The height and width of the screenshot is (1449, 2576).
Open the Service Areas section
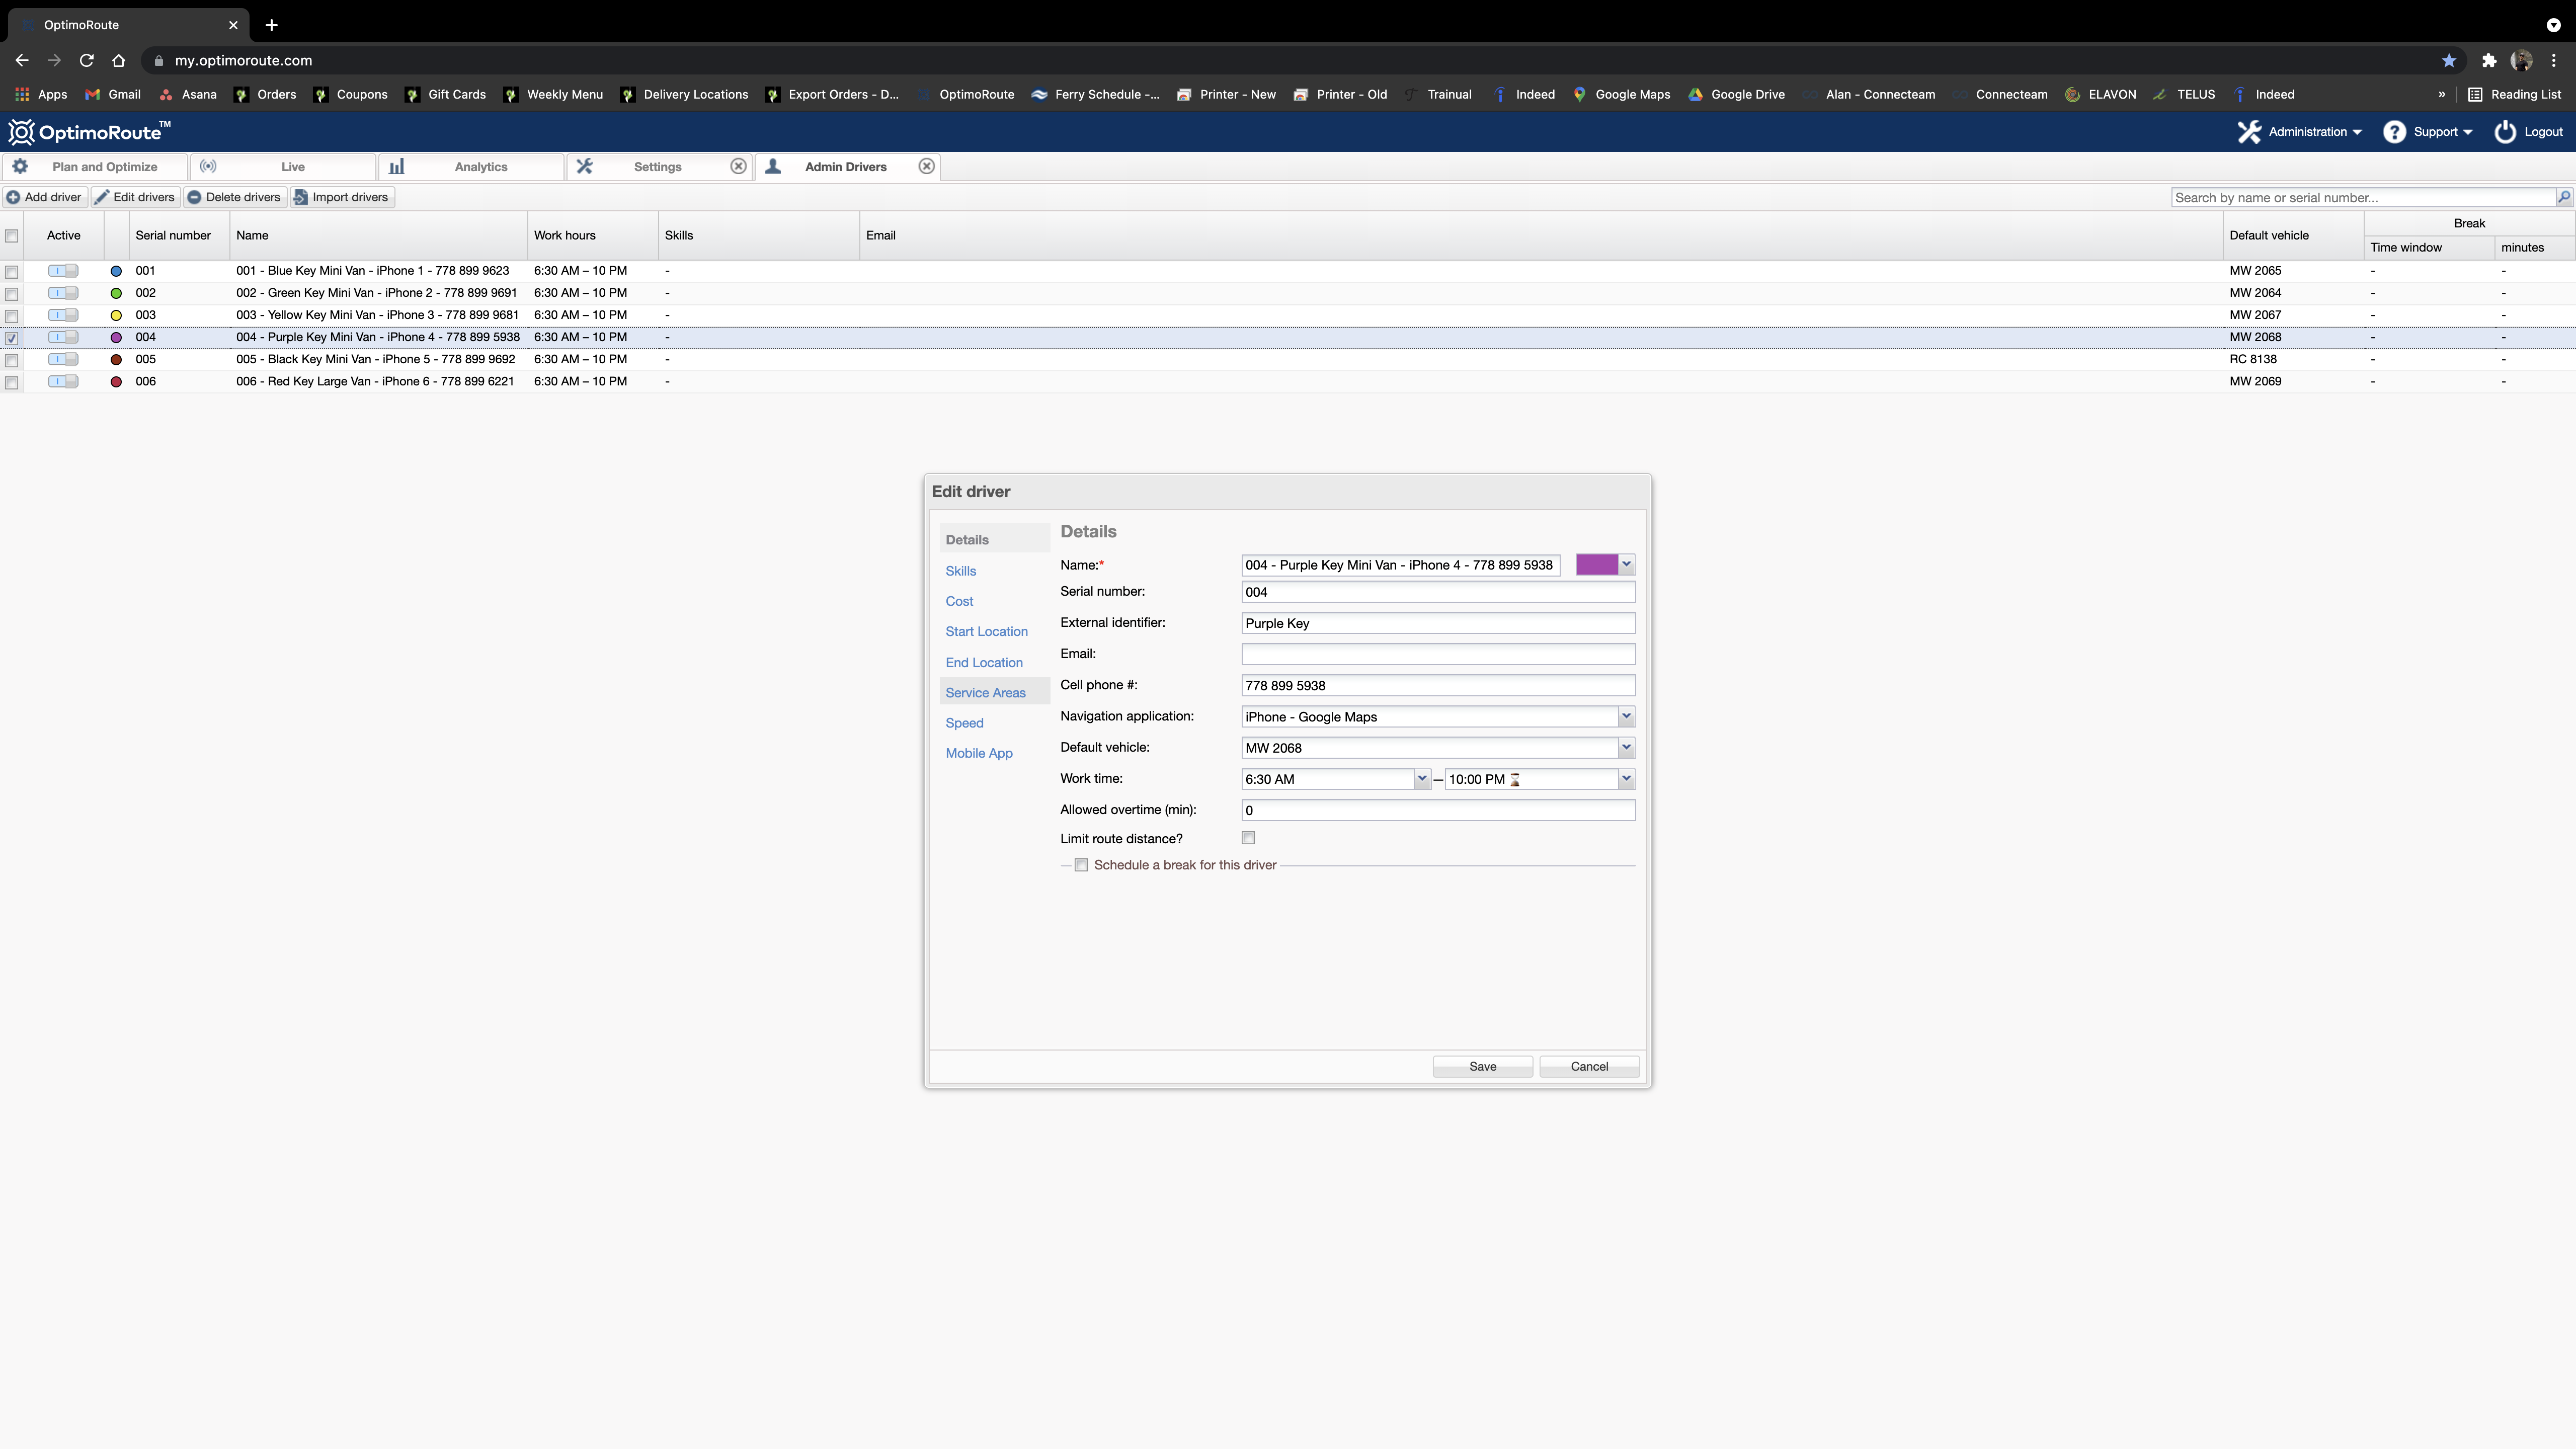[x=985, y=692]
